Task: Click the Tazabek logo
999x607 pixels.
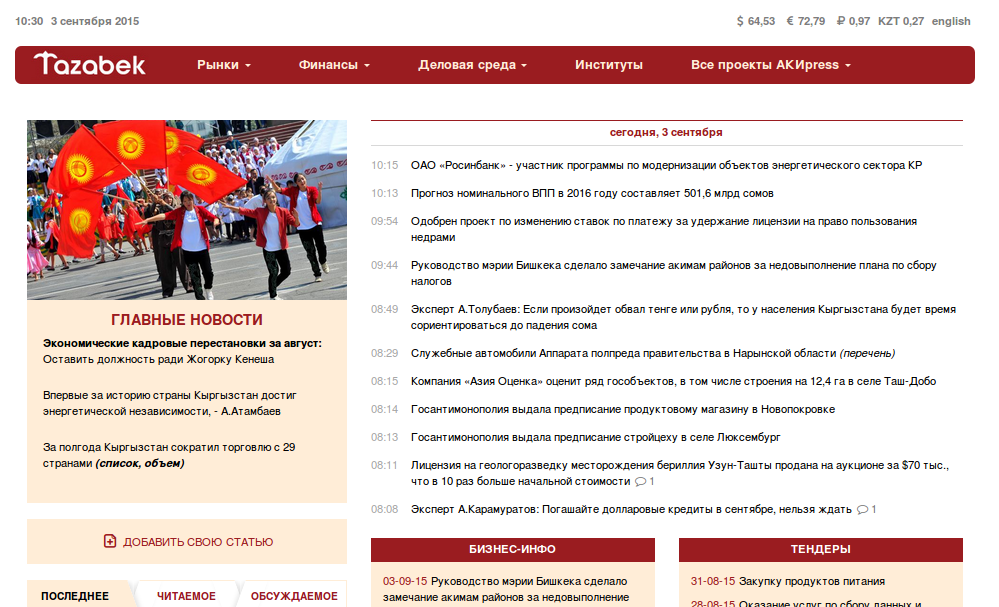Action: tap(90, 64)
